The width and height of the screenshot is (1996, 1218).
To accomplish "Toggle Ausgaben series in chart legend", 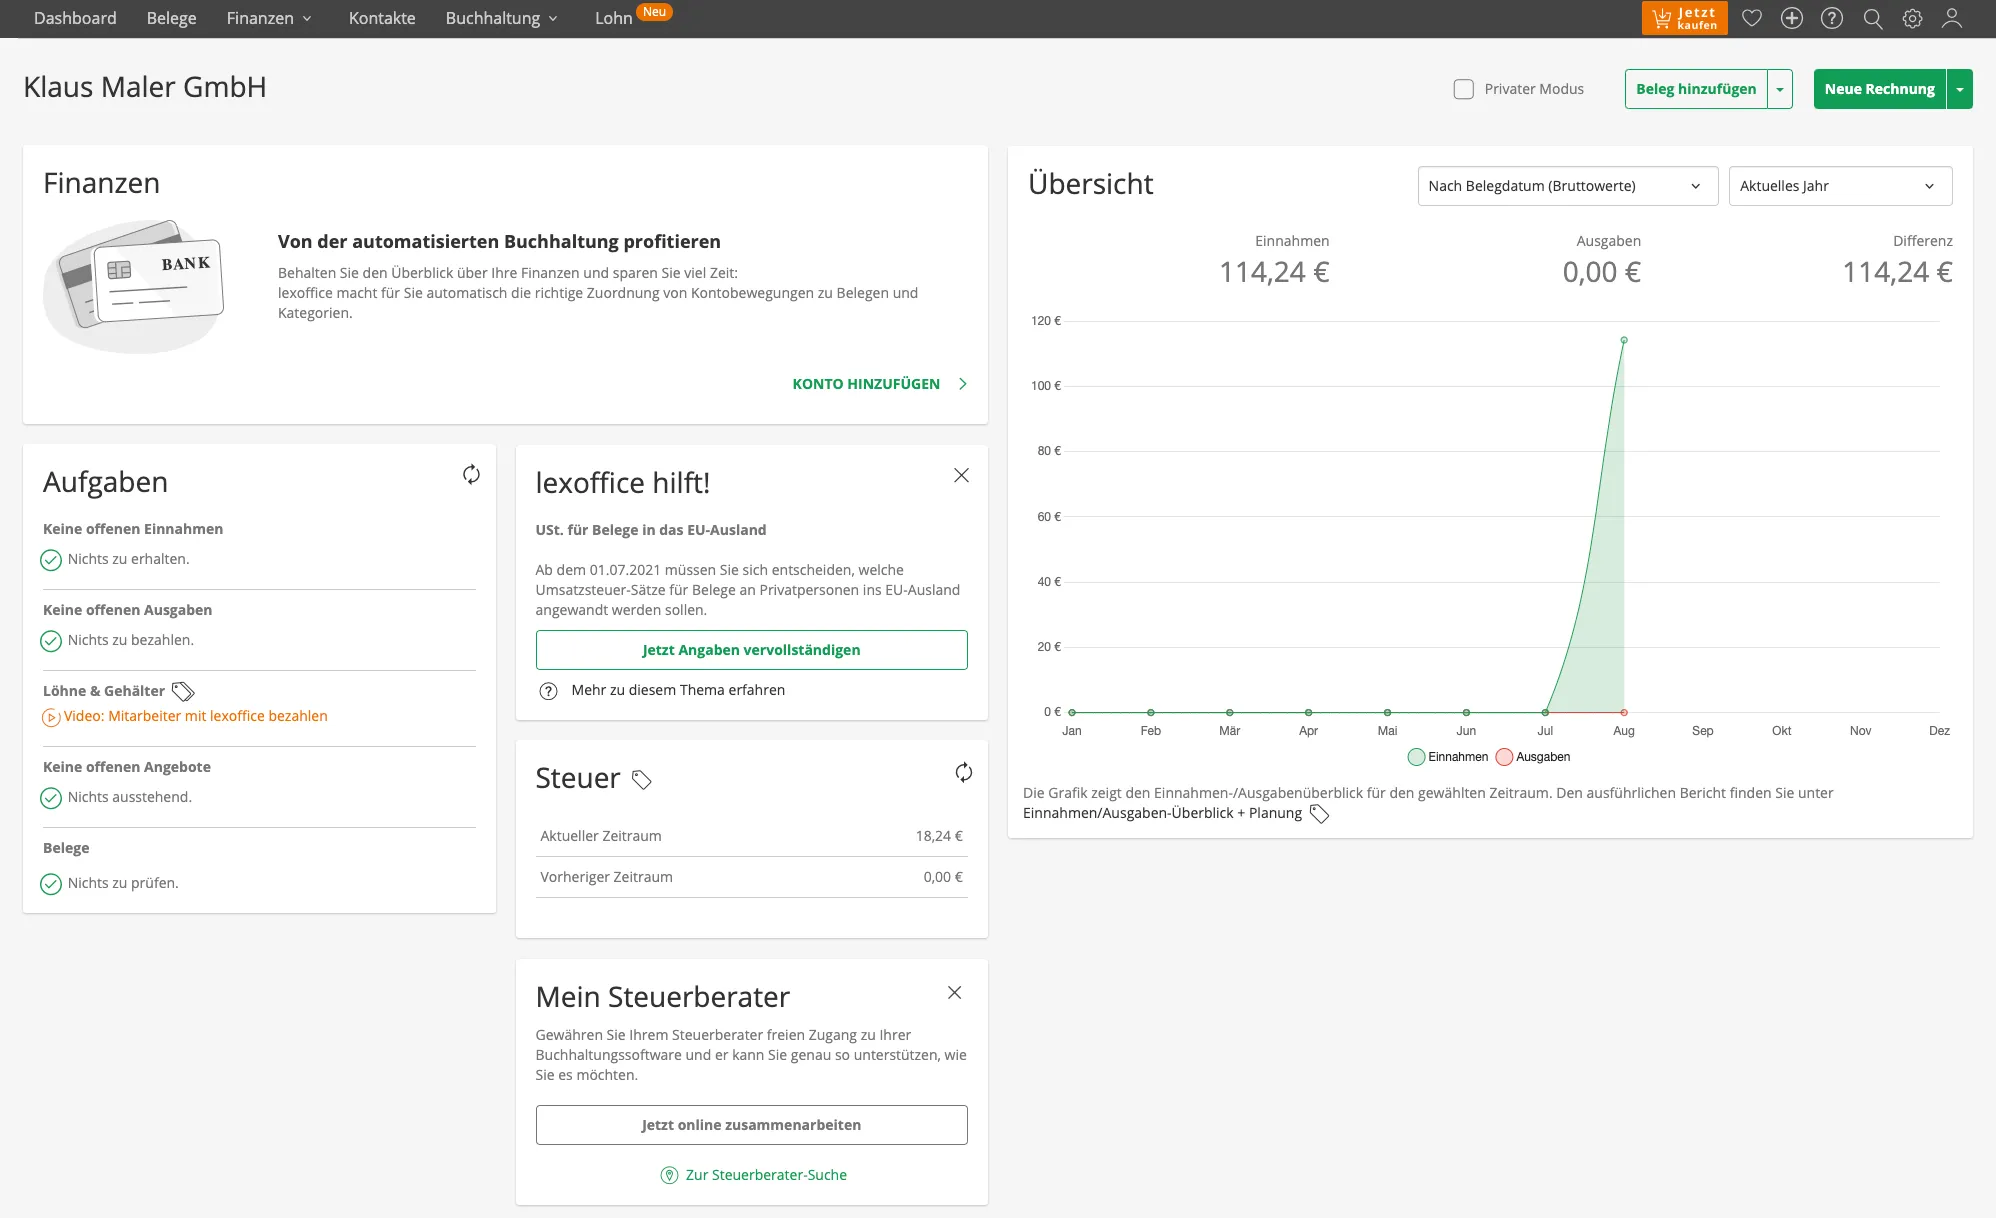I will (1533, 757).
